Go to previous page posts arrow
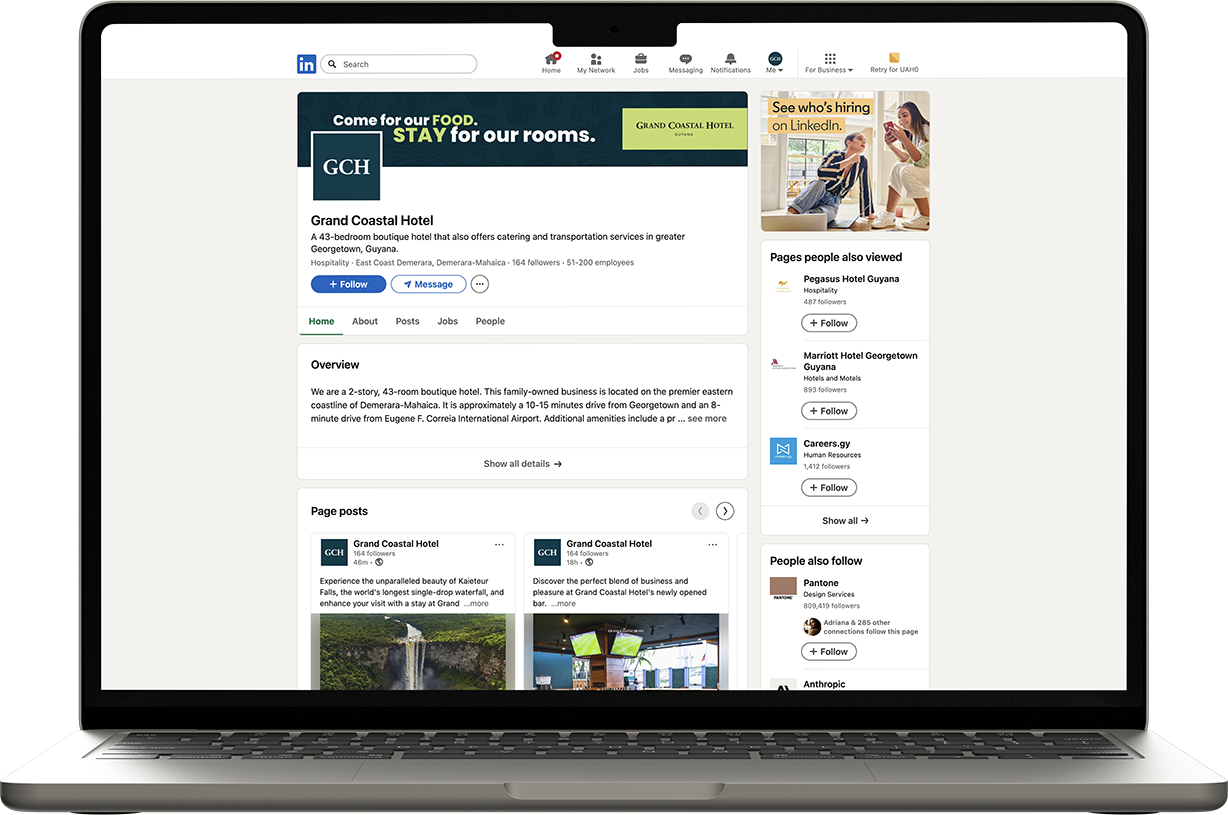 pos(701,511)
